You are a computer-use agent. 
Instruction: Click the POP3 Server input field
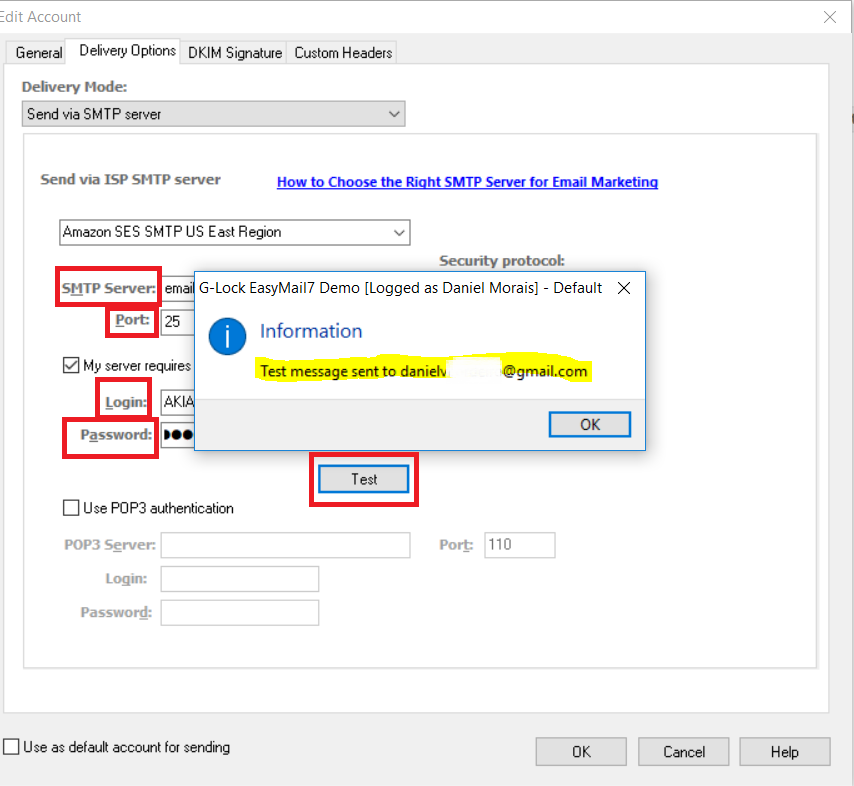click(285, 545)
